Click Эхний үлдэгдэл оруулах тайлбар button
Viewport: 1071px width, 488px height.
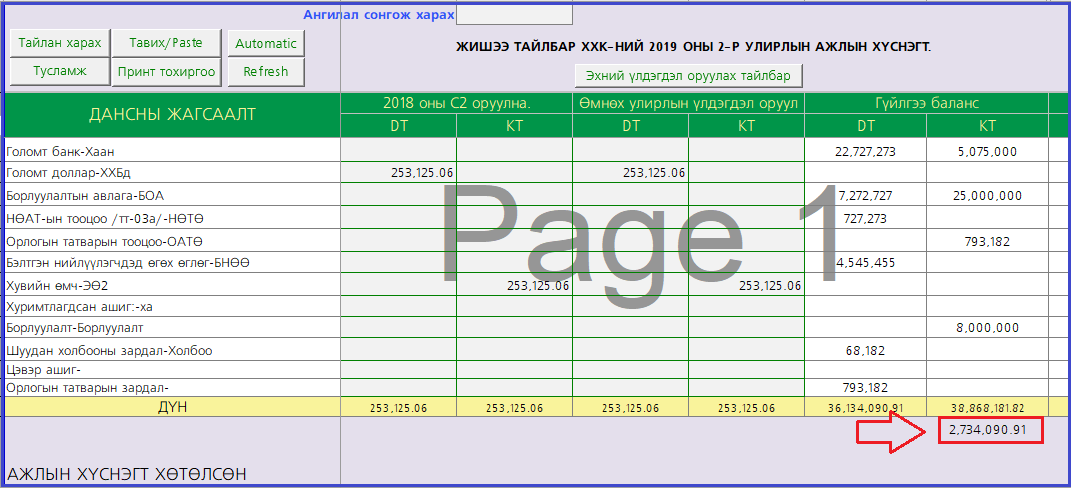688,76
